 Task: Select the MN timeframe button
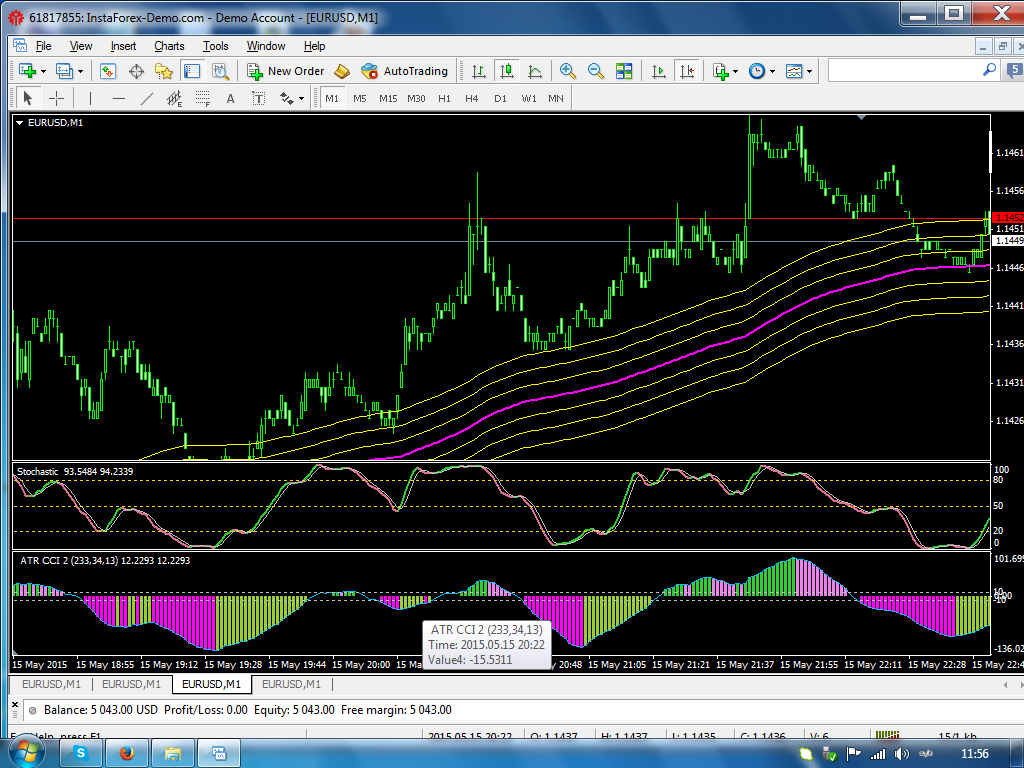(x=556, y=99)
